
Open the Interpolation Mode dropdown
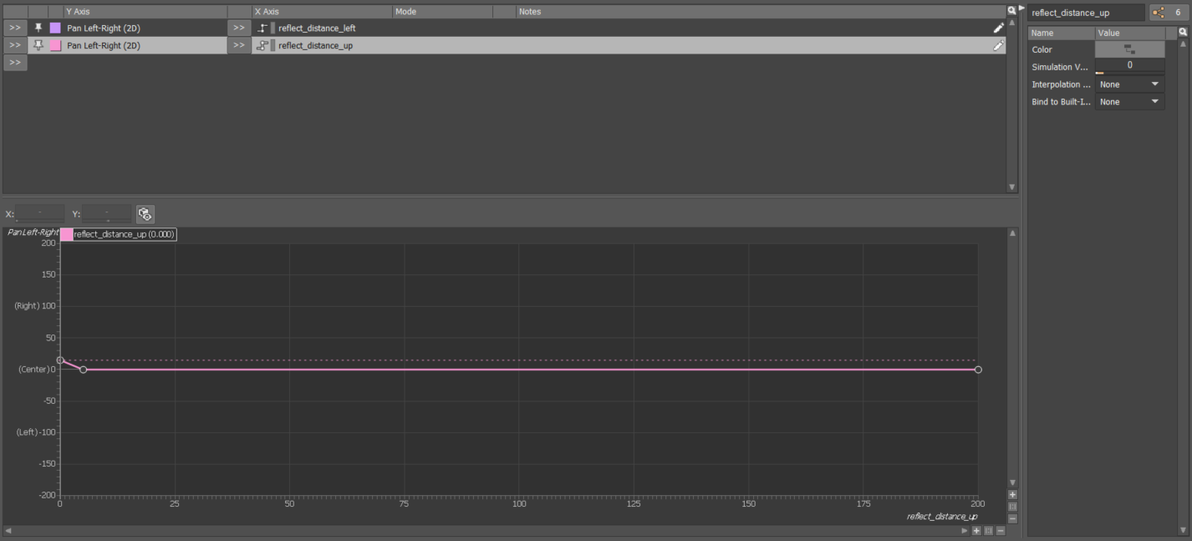1129,84
